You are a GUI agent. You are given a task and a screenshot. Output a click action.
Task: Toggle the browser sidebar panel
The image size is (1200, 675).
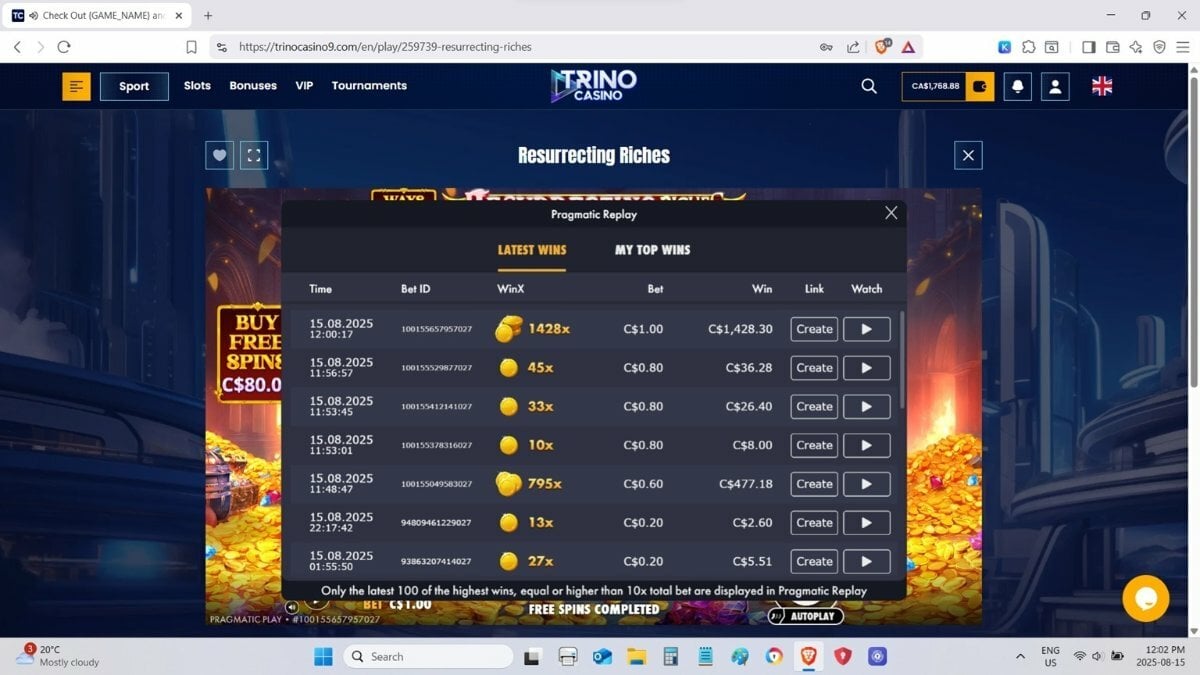click(x=1088, y=47)
